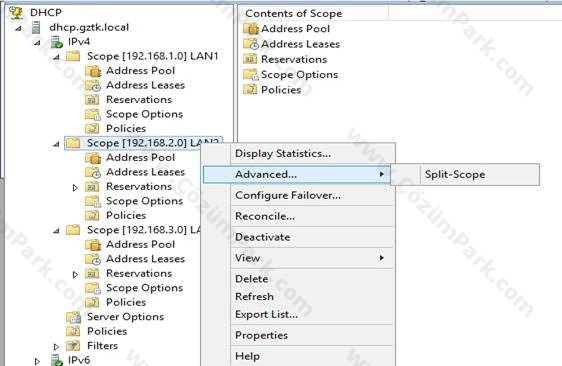562x366 pixels.
Task: Click Reservations icon under LAN1 scope
Action: point(92,100)
